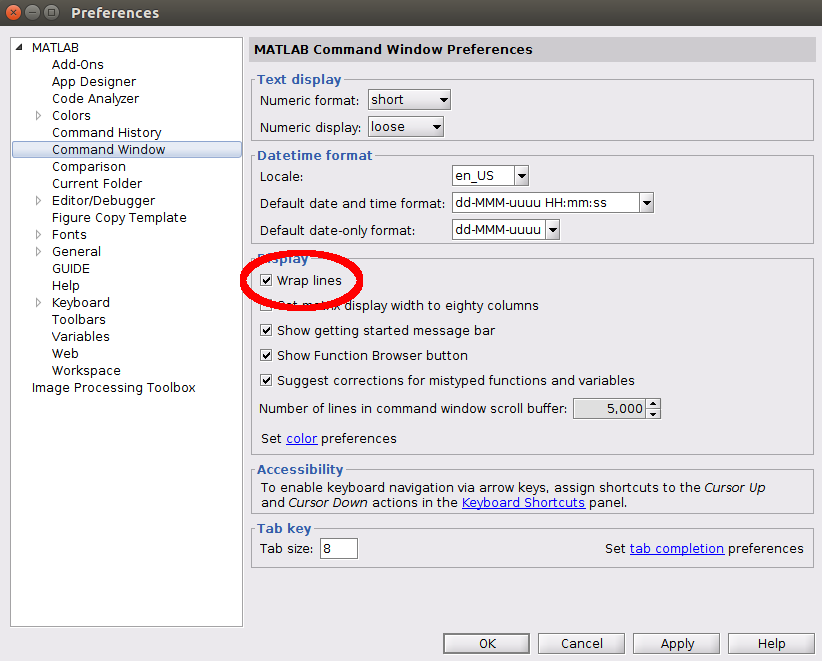
Task: Expand the Fonts tree node
Action: click(38, 234)
